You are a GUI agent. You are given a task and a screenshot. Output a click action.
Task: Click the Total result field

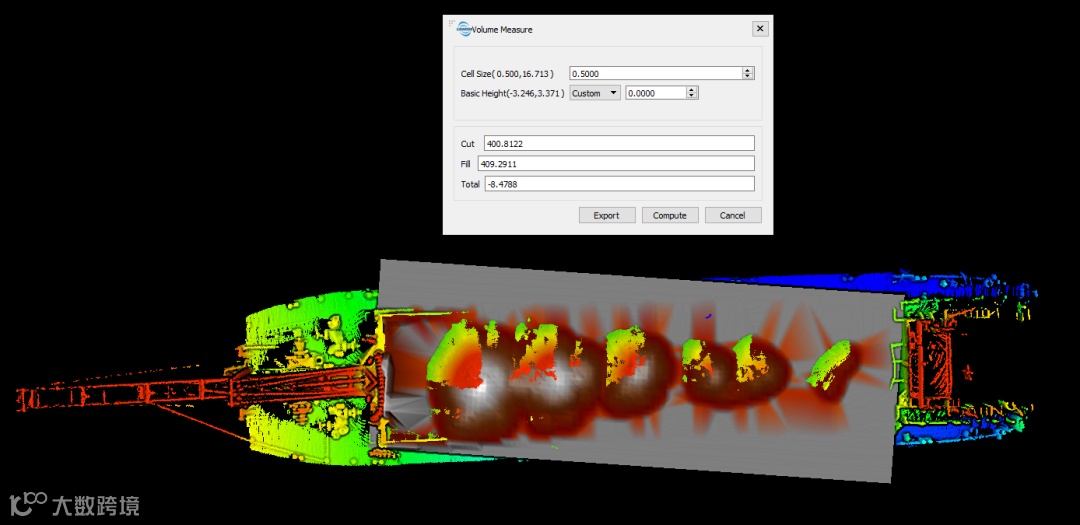coord(619,184)
